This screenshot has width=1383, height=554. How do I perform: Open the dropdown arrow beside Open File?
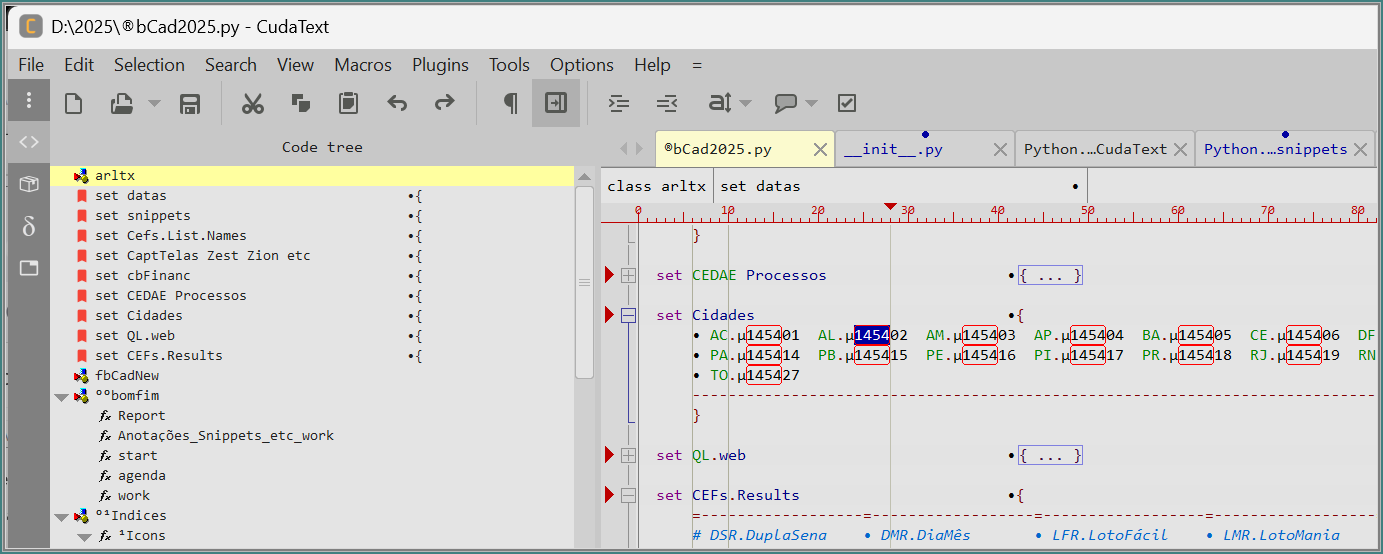pos(154,103)
